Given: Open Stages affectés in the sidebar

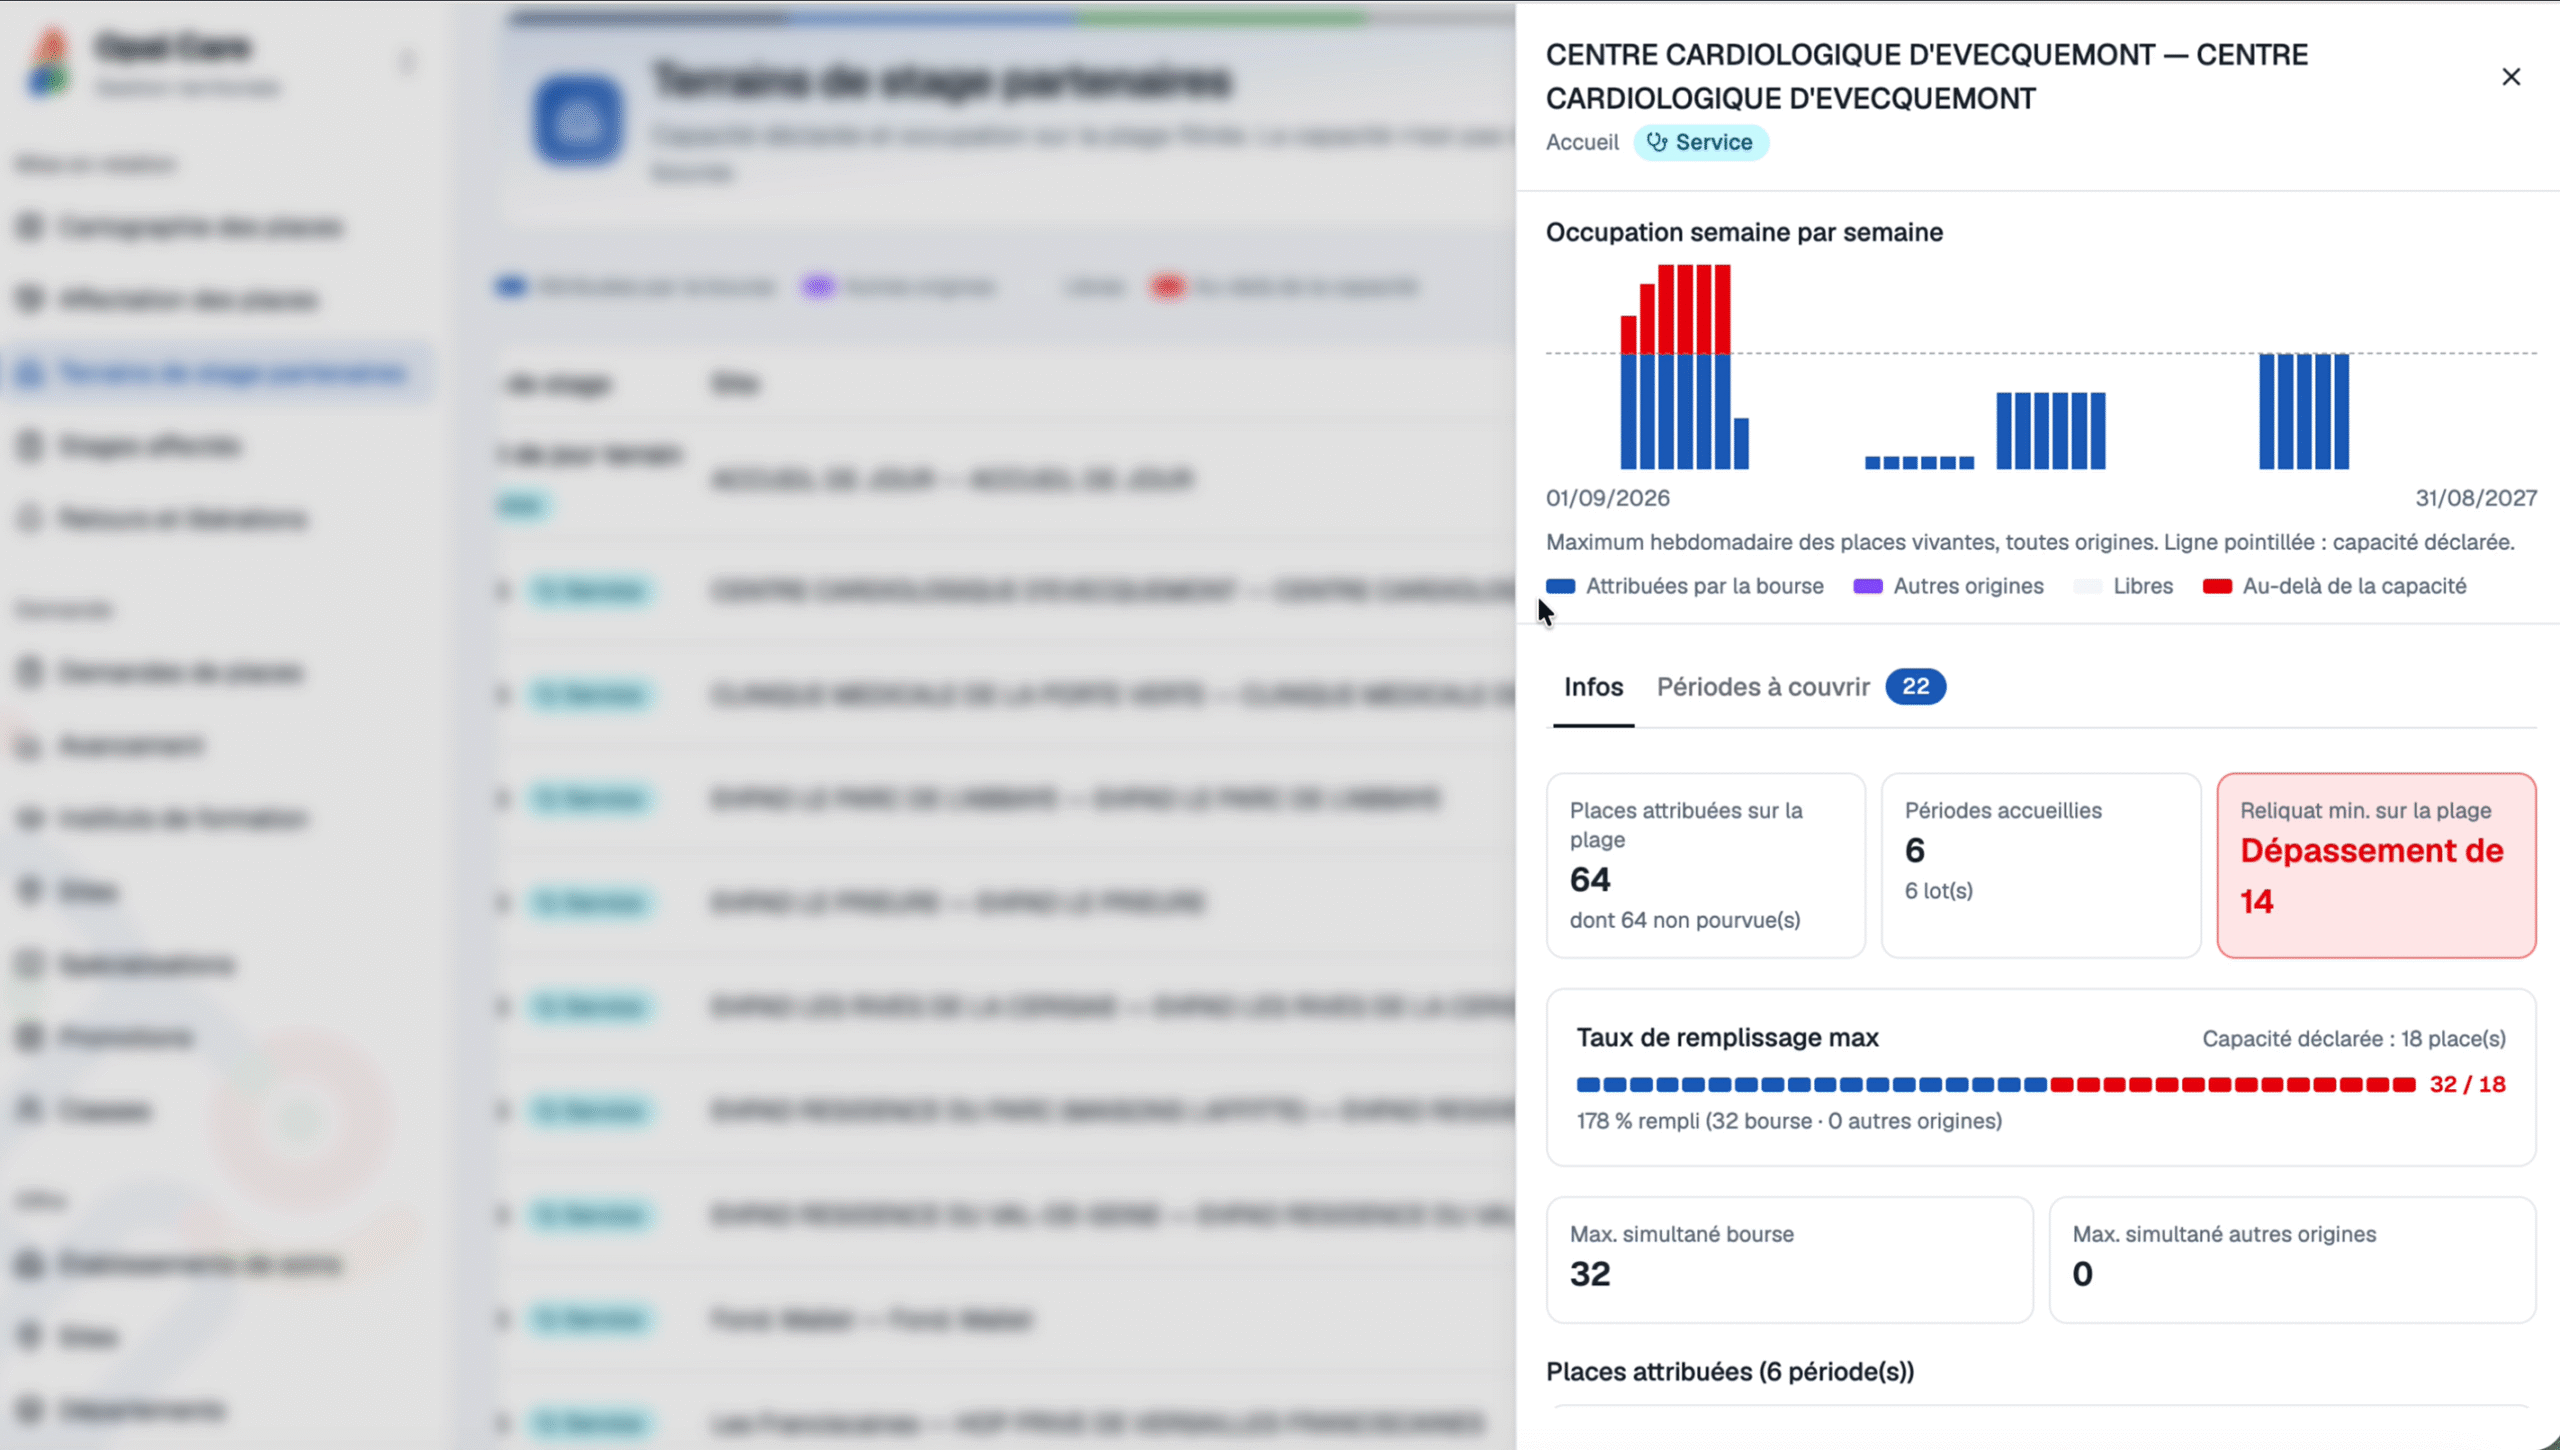Looking at the screenshot, I should (x=150, y=445).
